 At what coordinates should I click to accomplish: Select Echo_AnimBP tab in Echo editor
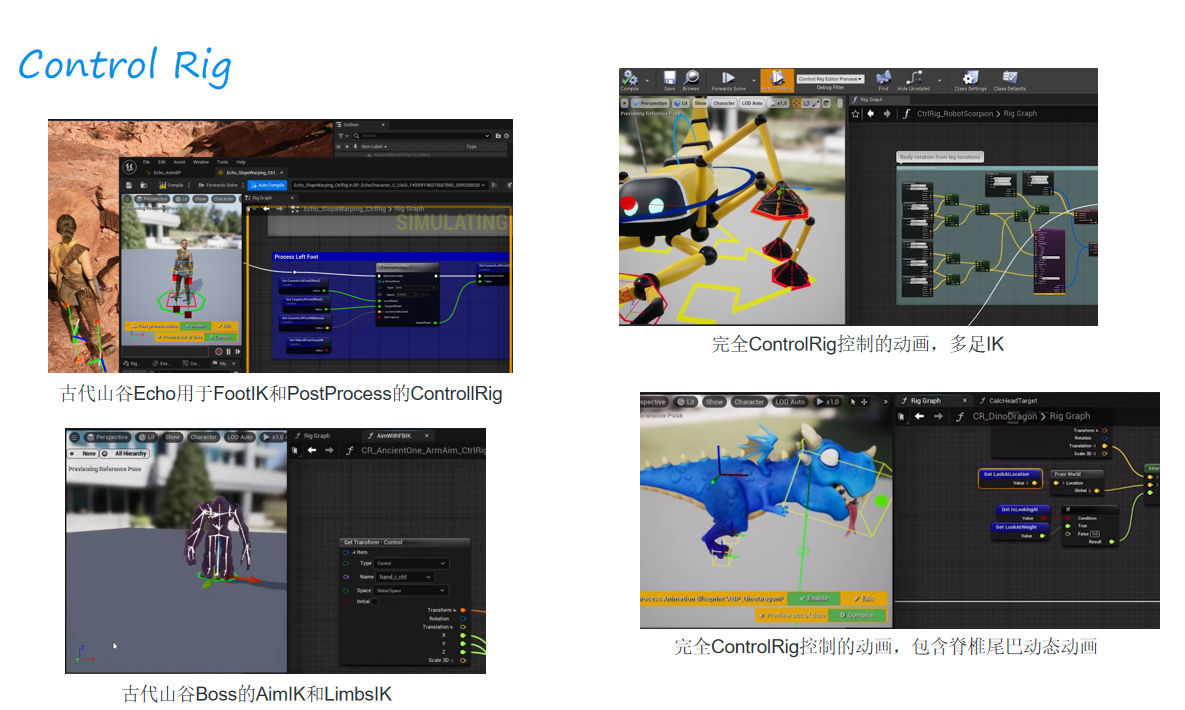pyautogui.click(x=169, y=172)
